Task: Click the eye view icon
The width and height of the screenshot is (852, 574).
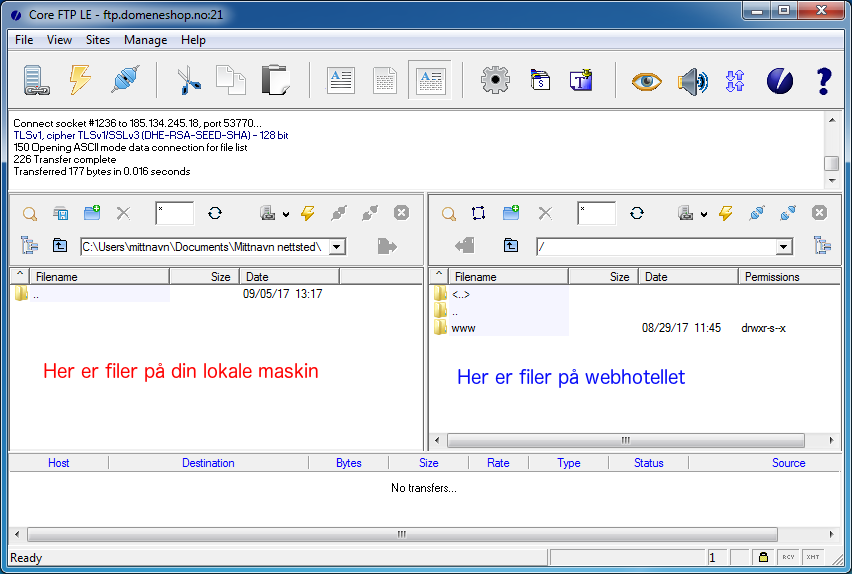Action: (x=647, y=82)
